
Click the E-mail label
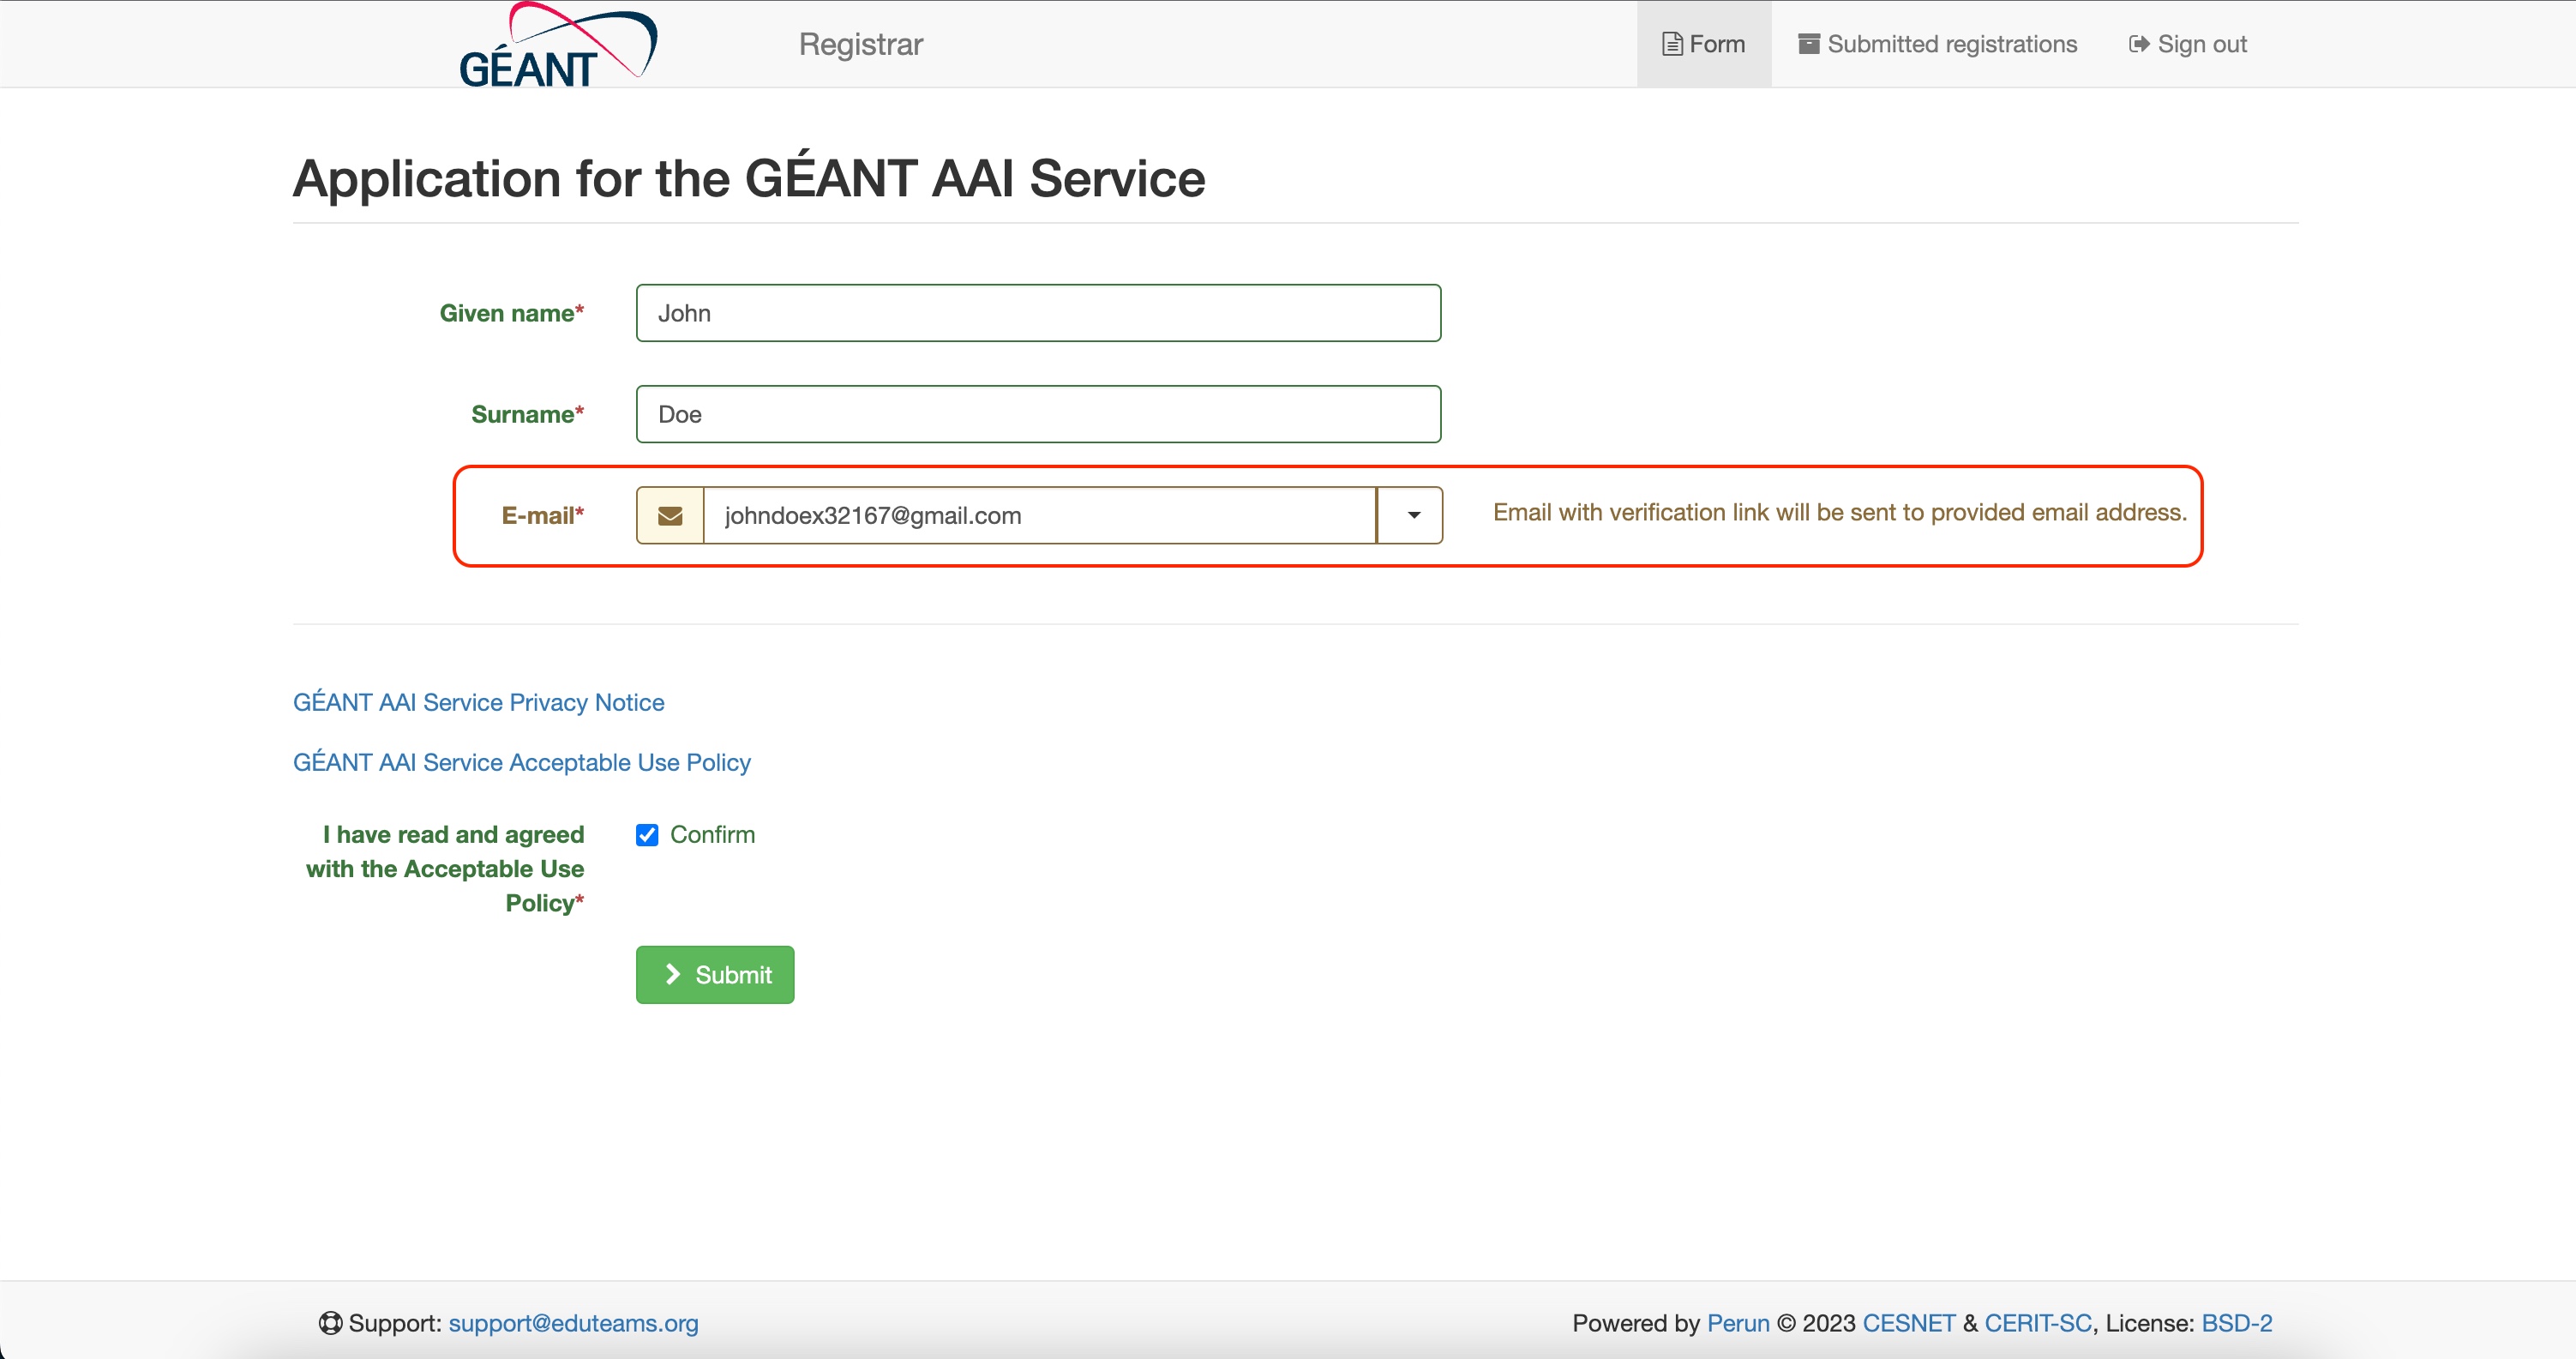(x=542, y=515)
